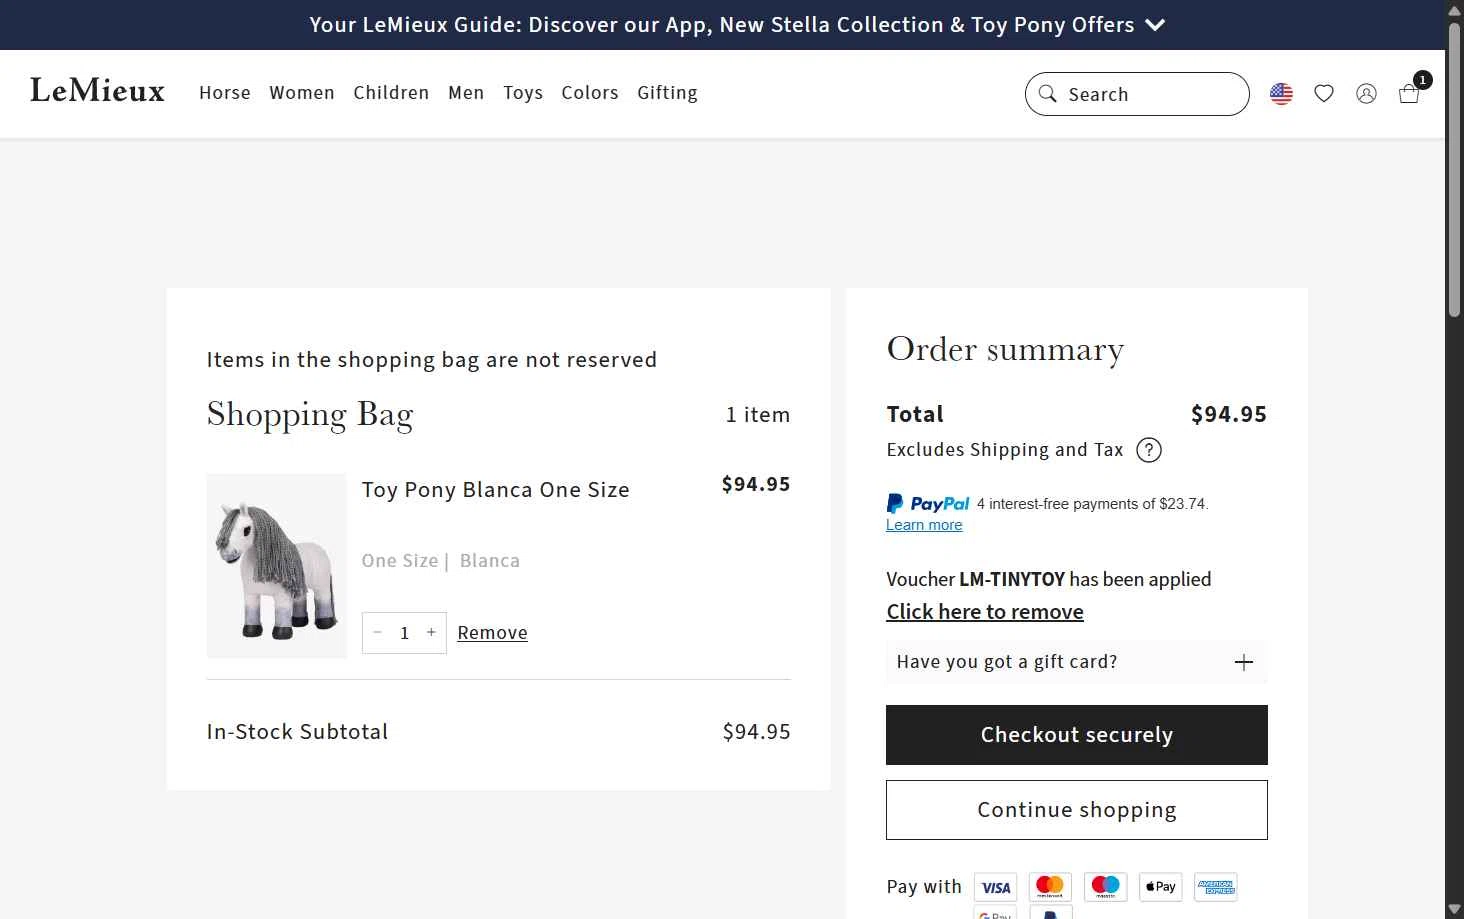This screenshot has height=919, width=1464.
Task: Expand the LeMieux Guide banner chevron
Action: pos(1155,25)
